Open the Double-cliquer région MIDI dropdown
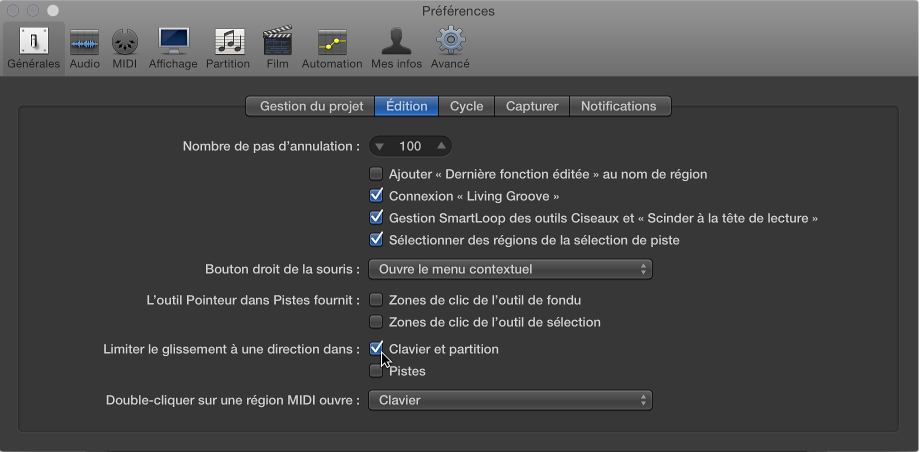Screen dimensions: 920x452 pos(510,401)
